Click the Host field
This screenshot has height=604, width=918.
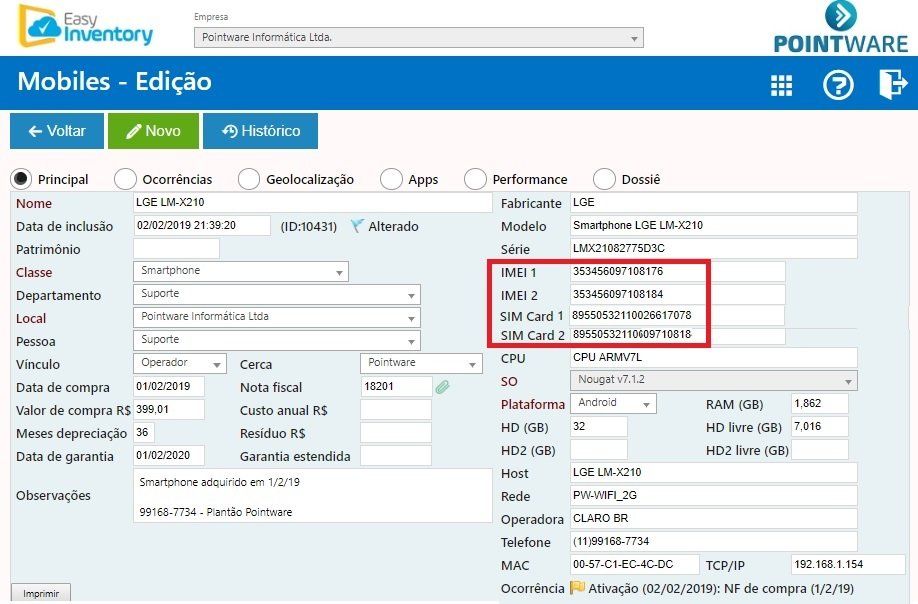[714, 472]
